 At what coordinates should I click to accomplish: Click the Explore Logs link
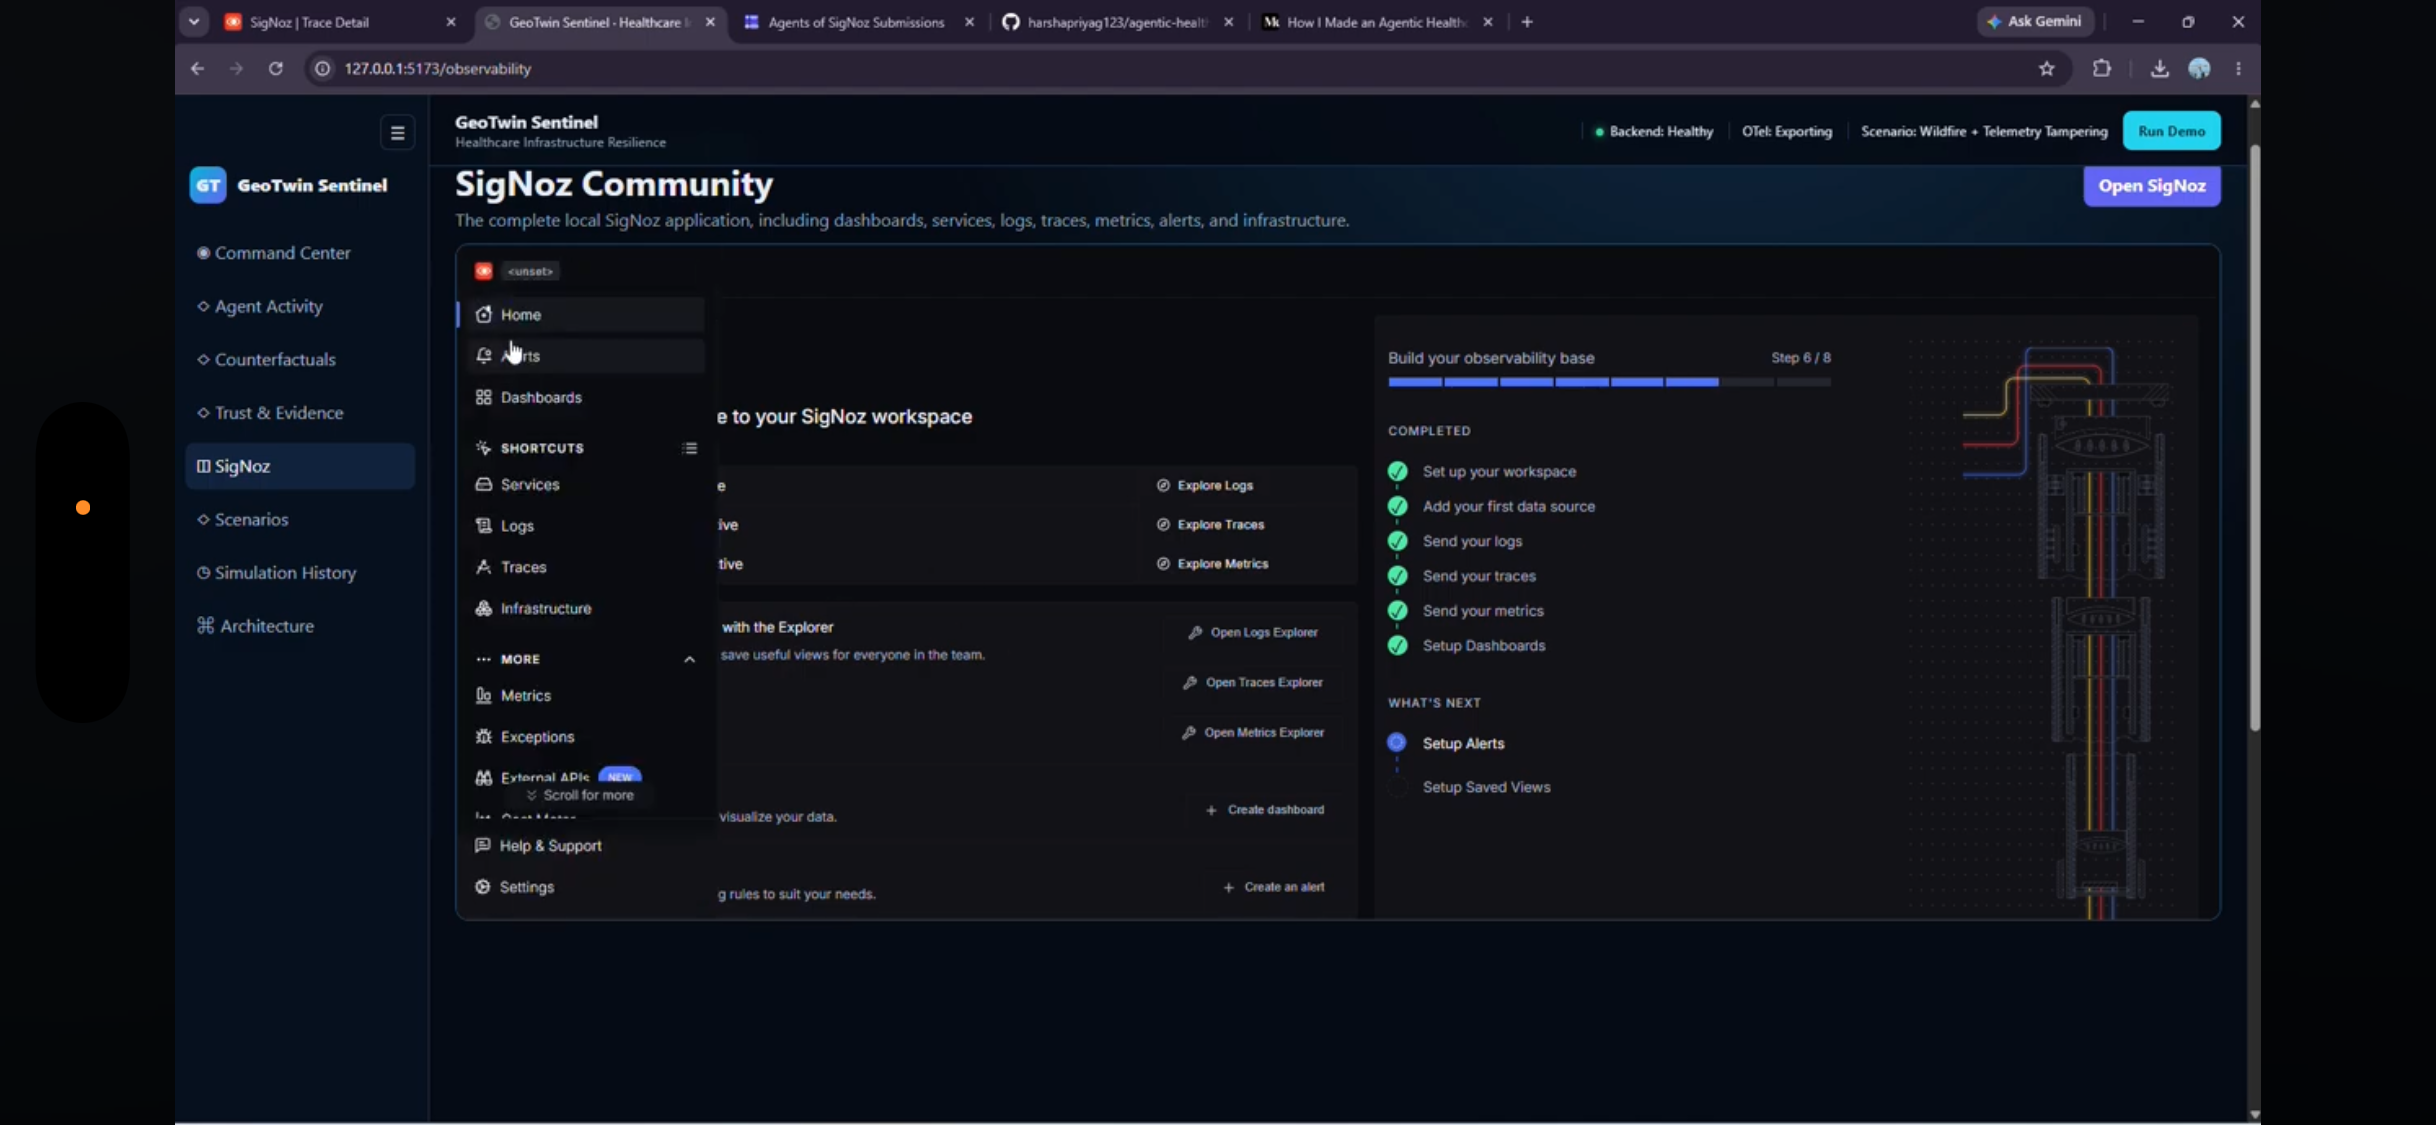pyautogui.click(x=1205, y=485)
